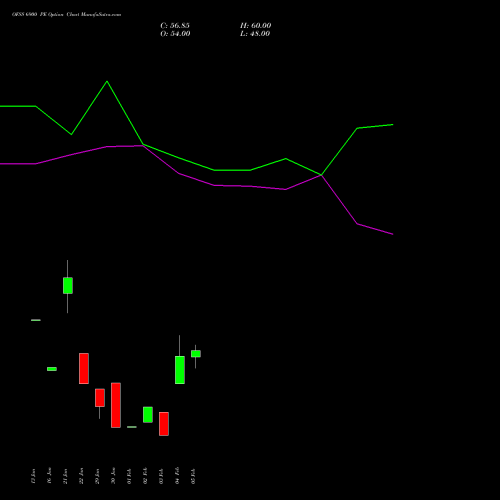Select the 30 Jan date label
This screenshot has height=500, width=500.
coord(114,476)
